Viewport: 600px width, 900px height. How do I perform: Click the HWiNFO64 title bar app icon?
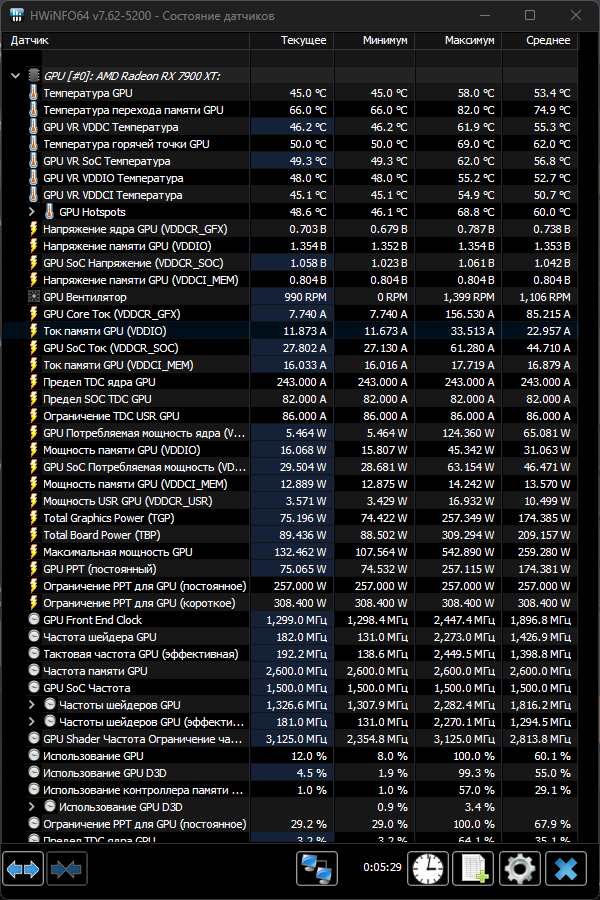(16, 15)
